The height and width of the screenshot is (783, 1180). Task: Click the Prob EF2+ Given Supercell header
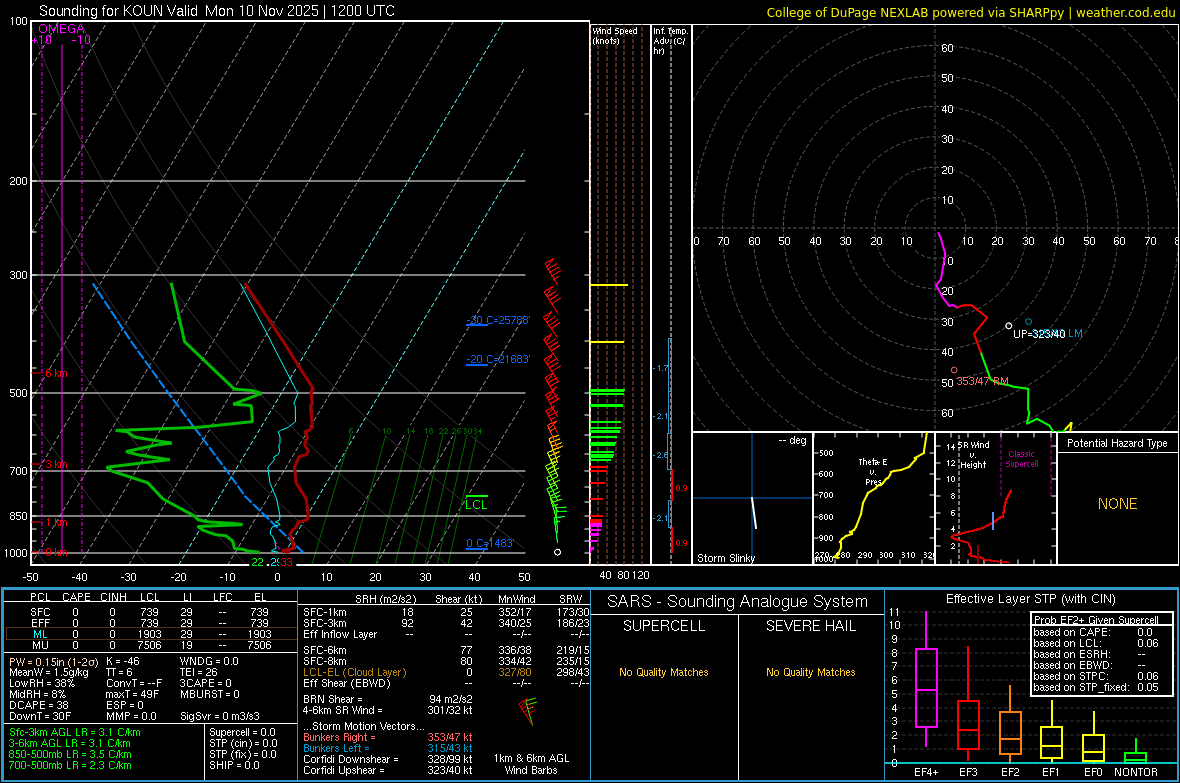(1096, 620)
